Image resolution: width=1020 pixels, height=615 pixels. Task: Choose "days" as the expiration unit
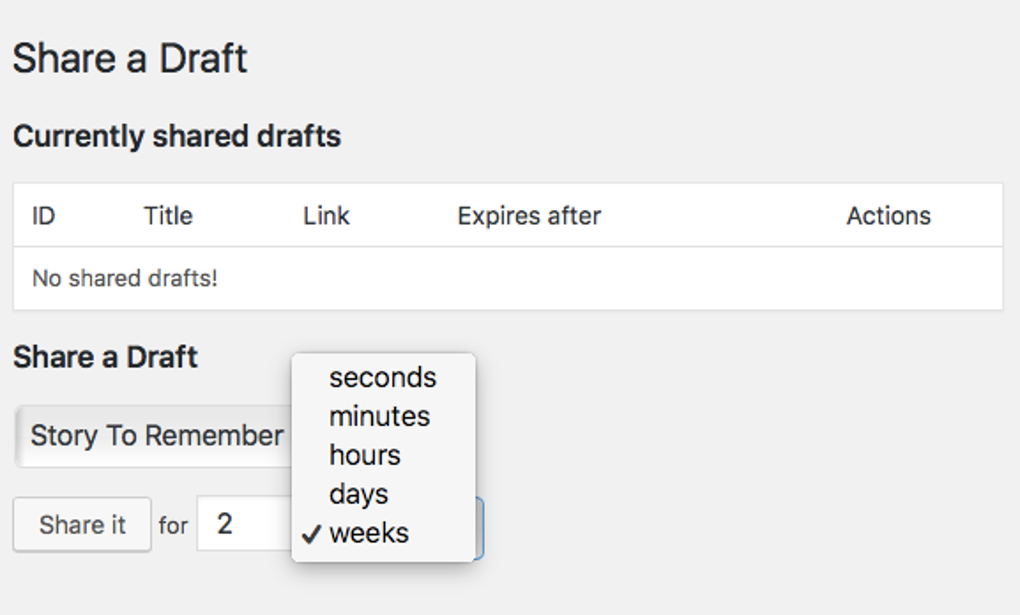[359, 493]
